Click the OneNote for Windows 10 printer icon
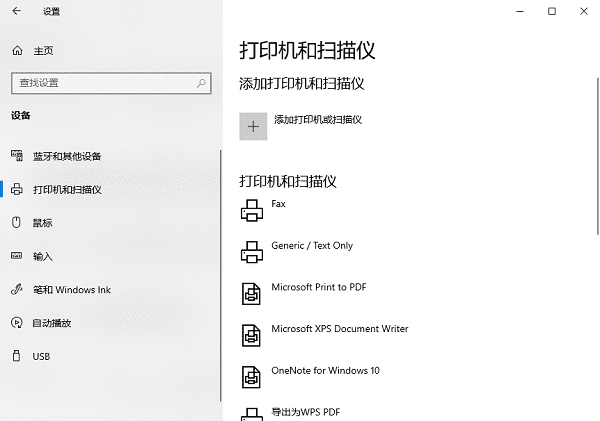Viewport: 600px width, 421px height. click(x=251, y=377)
